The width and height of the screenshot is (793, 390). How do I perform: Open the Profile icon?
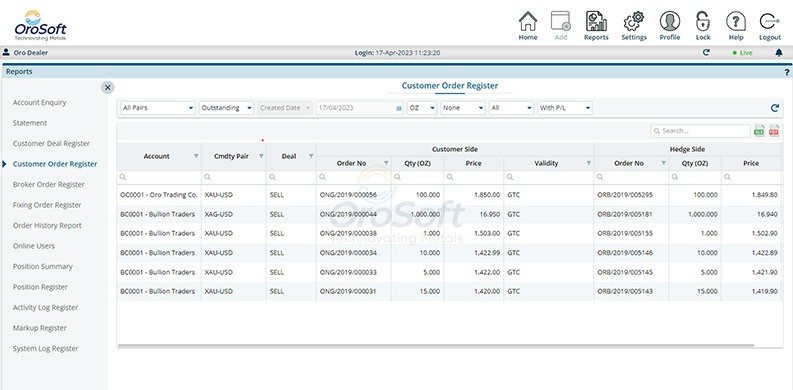(x=670, y=21)
